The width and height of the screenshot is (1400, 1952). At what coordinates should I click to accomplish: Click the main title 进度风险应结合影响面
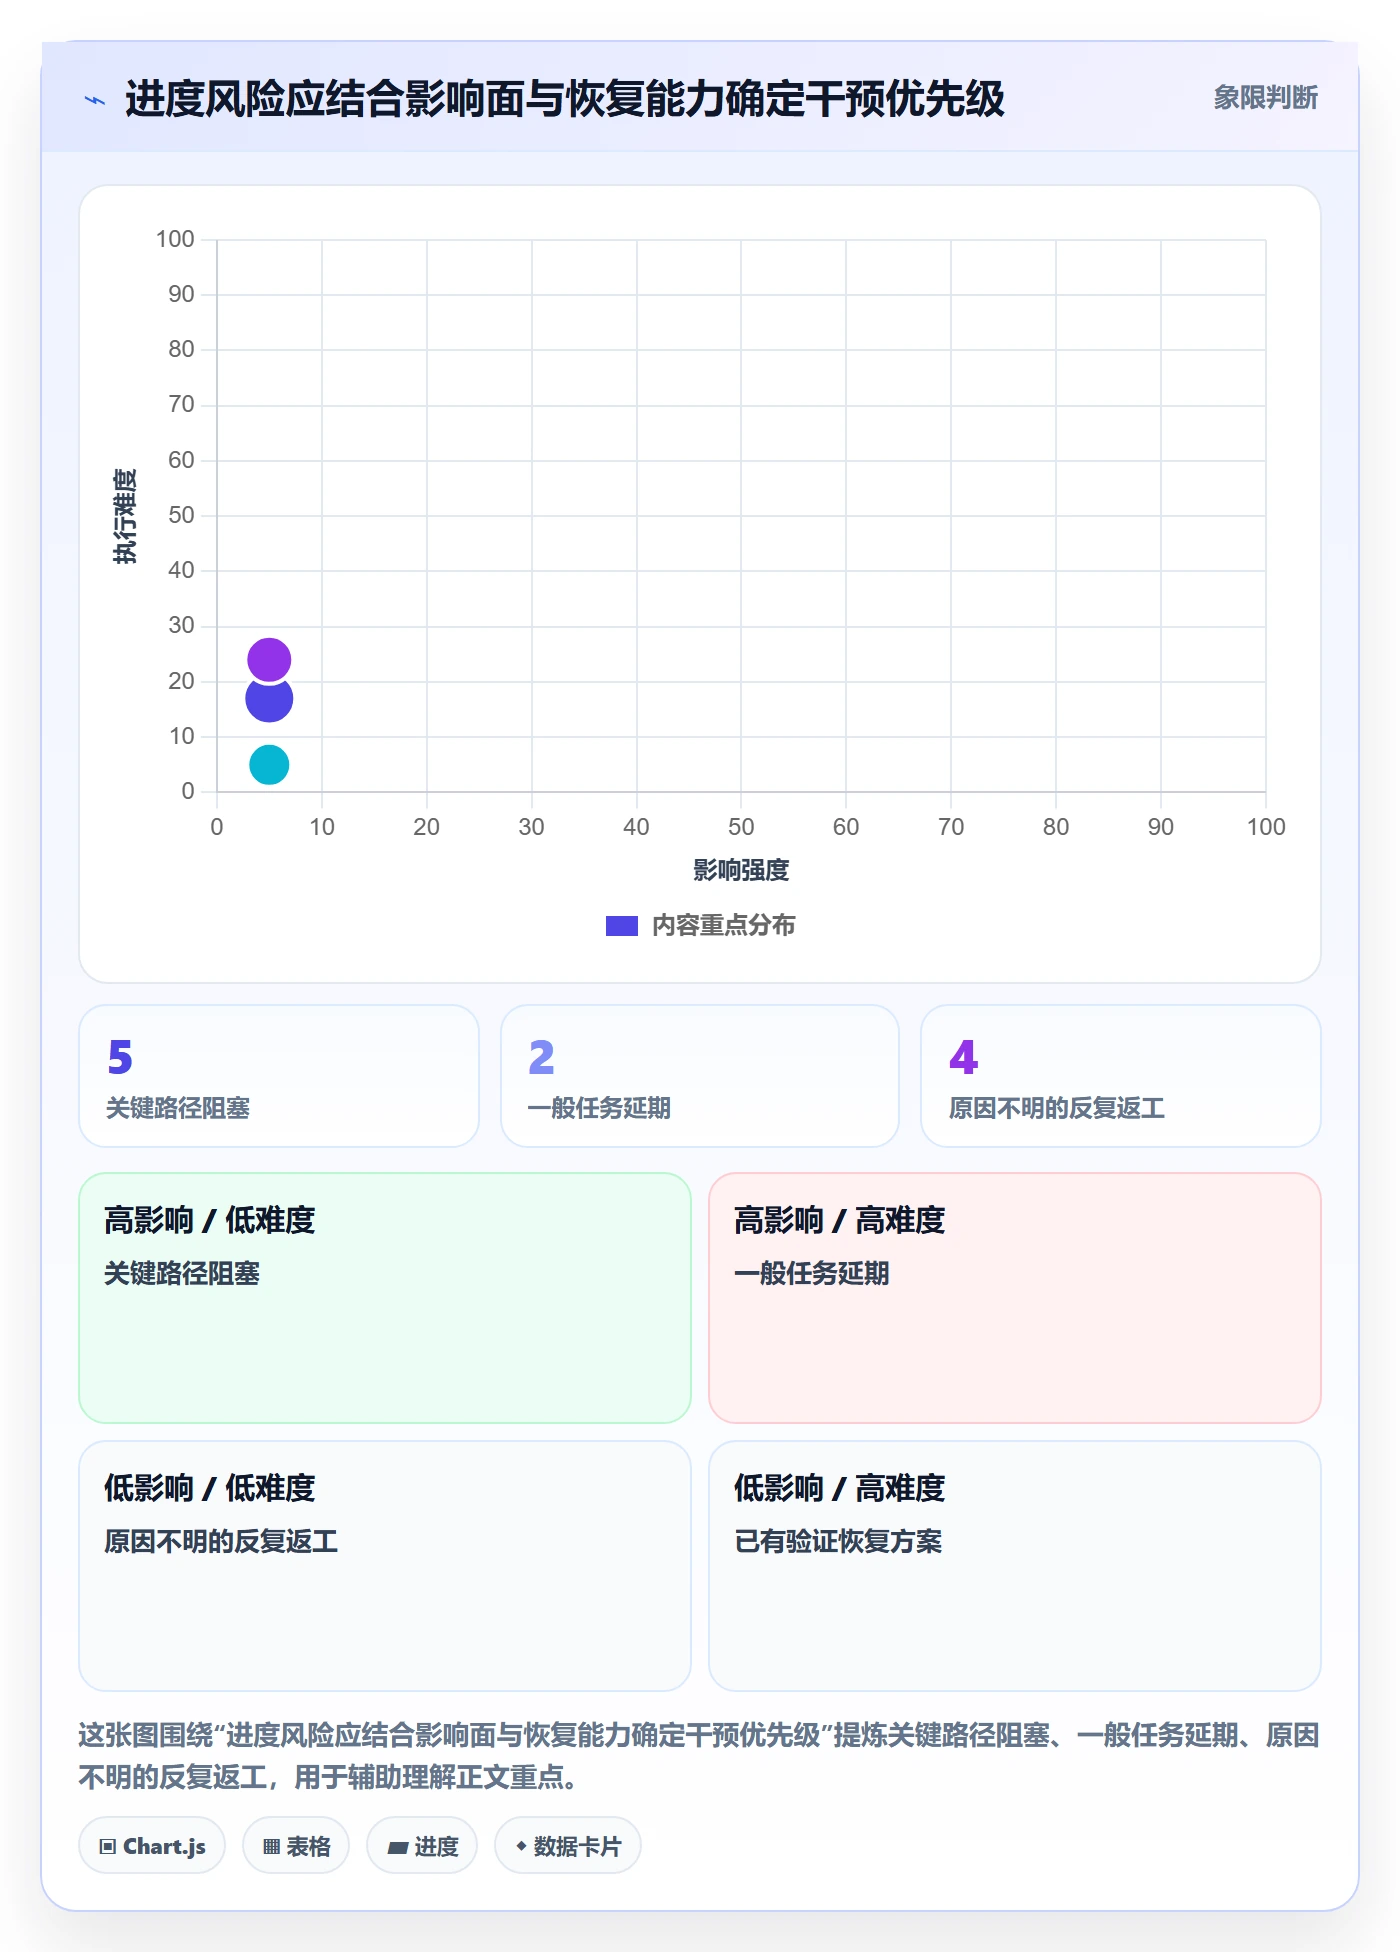[x=565, y=99]
